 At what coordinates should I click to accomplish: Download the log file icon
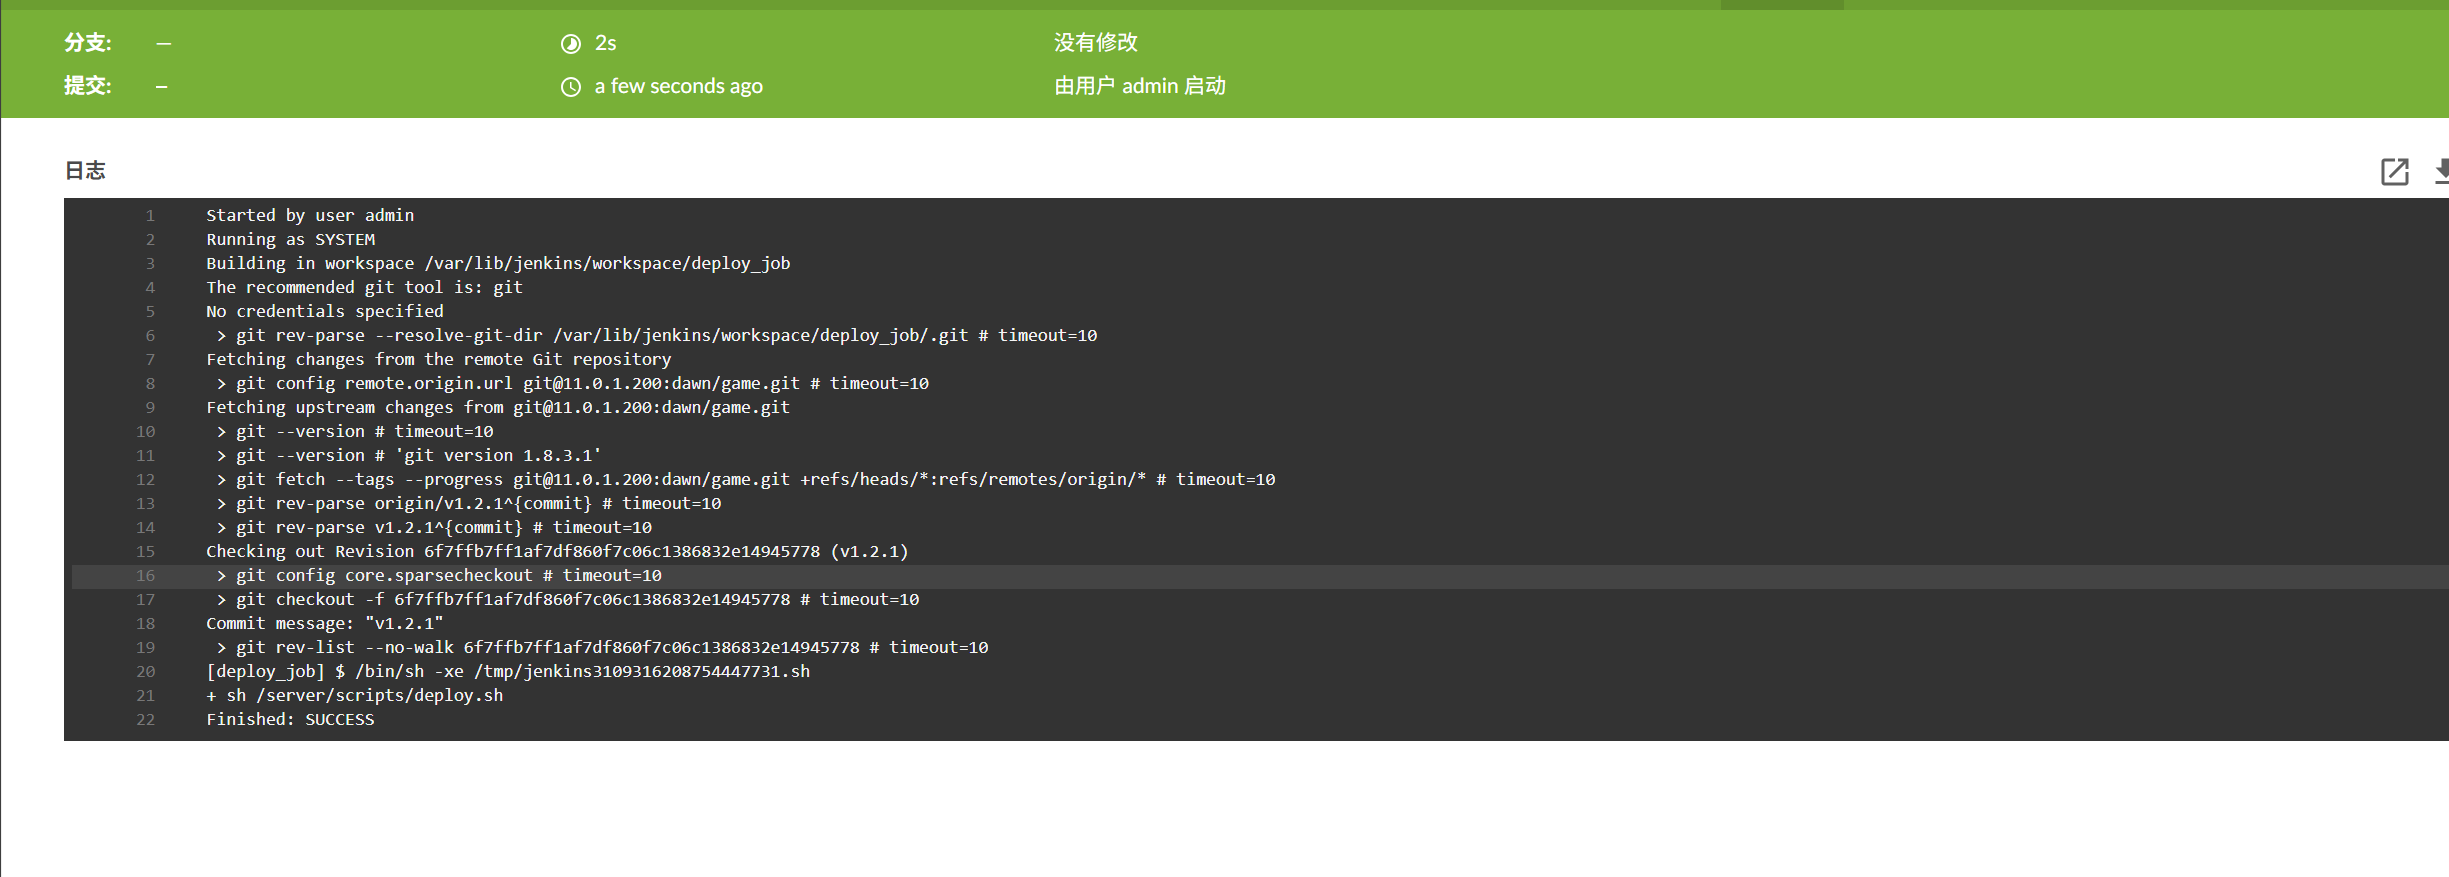point(2441,172)
